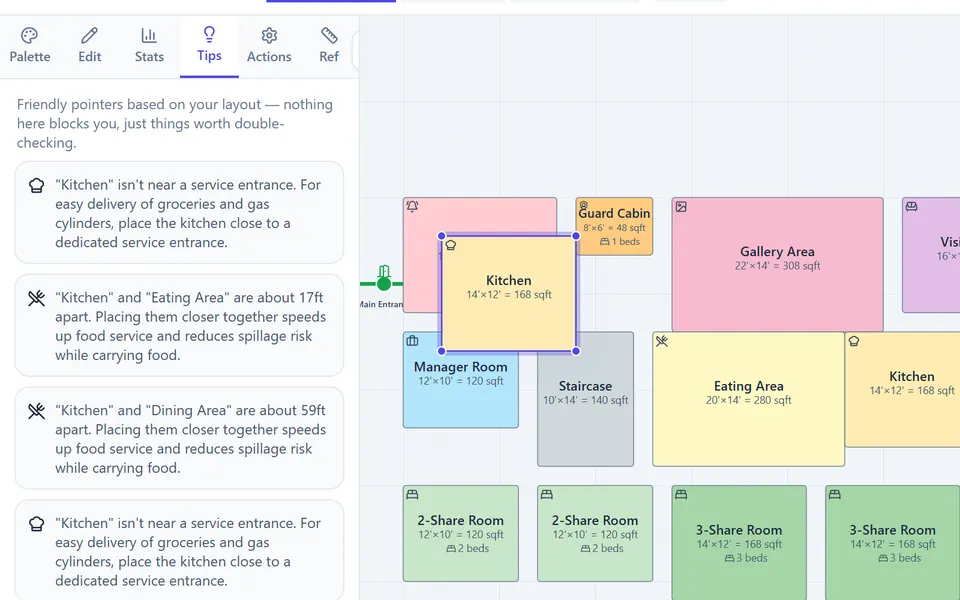This screenshot has height=600, width=960.
Task: Click the bottom-right resize handle of the selected Kitchen
Action: (576, 351)
